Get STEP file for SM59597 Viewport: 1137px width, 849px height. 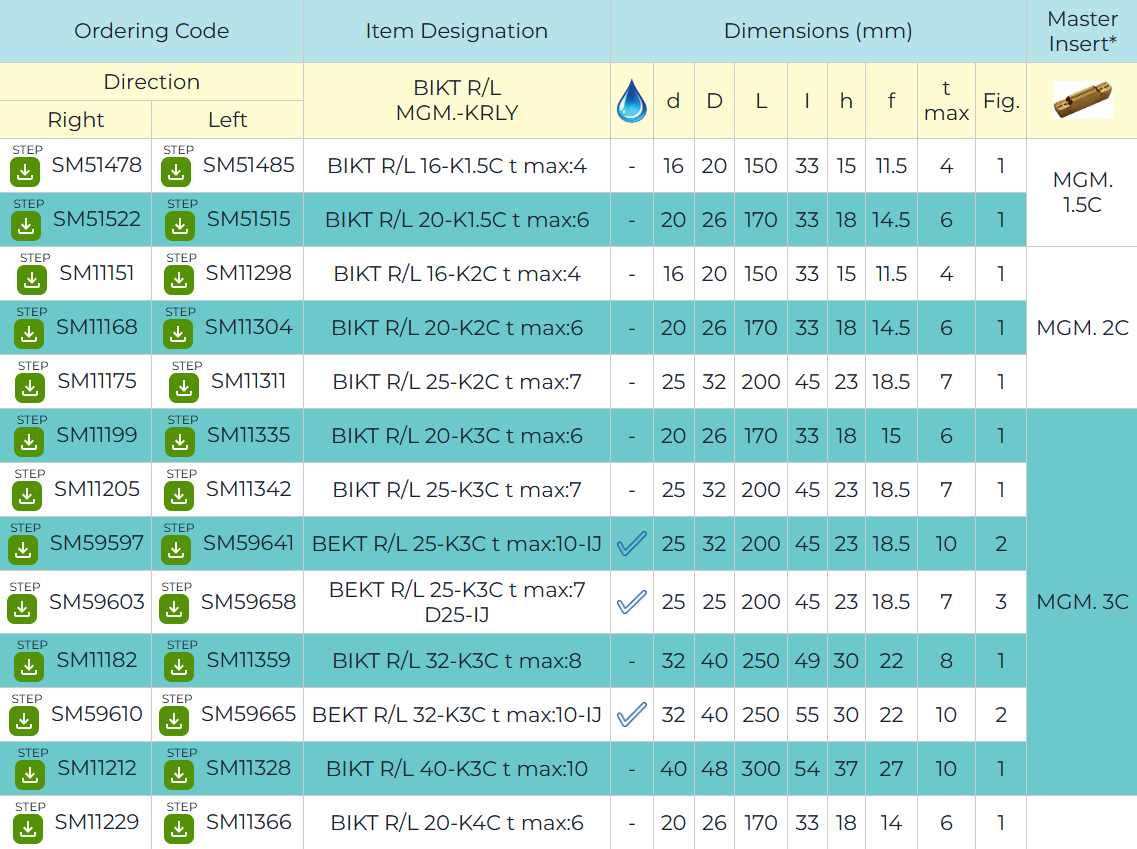[24, 549]
